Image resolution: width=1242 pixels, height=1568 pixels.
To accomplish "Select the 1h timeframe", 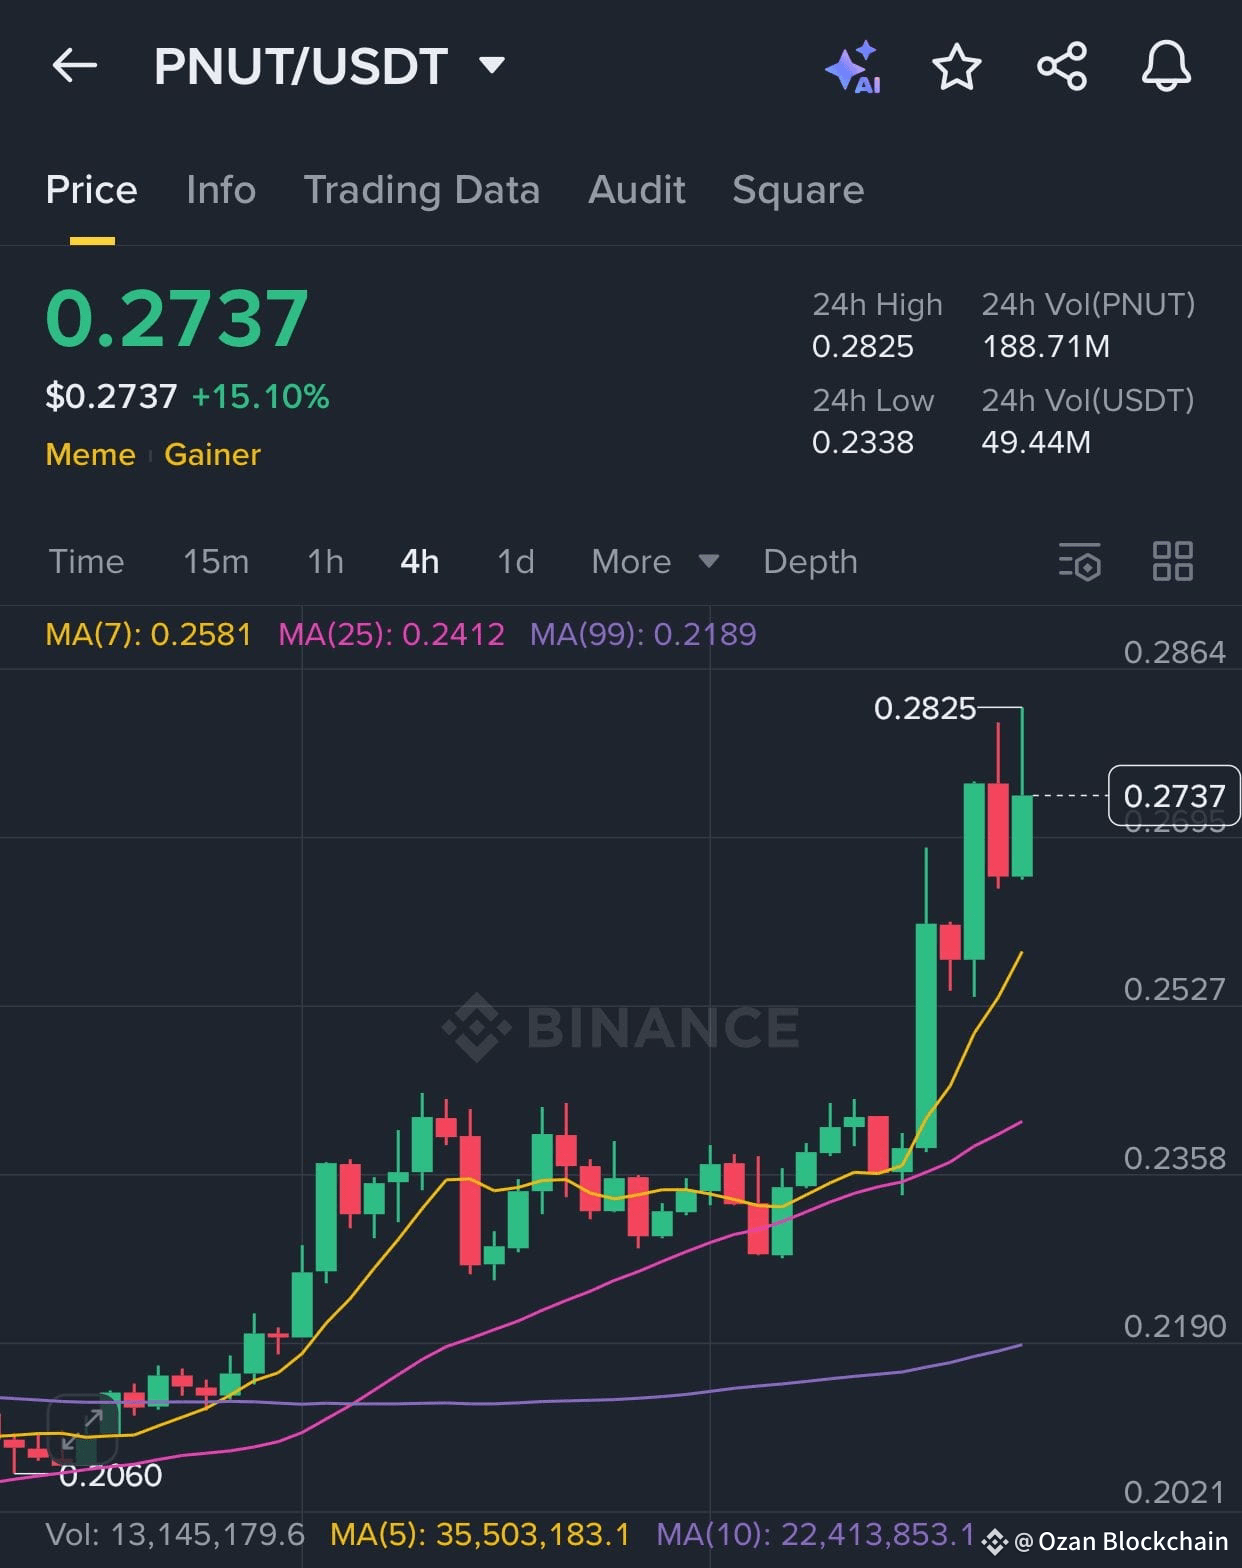I will pos(325,562).
